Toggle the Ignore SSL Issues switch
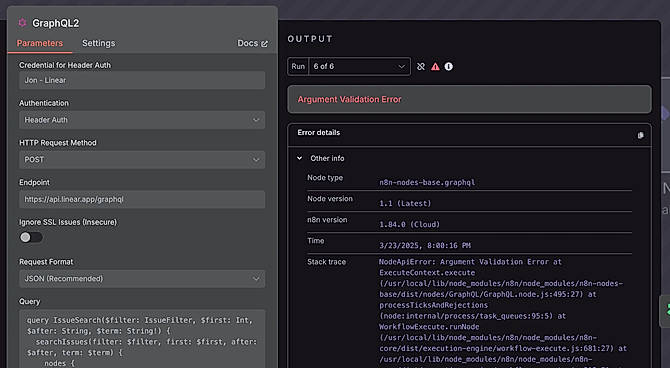The width and height of the screenshot is (670, 368). (x=31, y=237)
